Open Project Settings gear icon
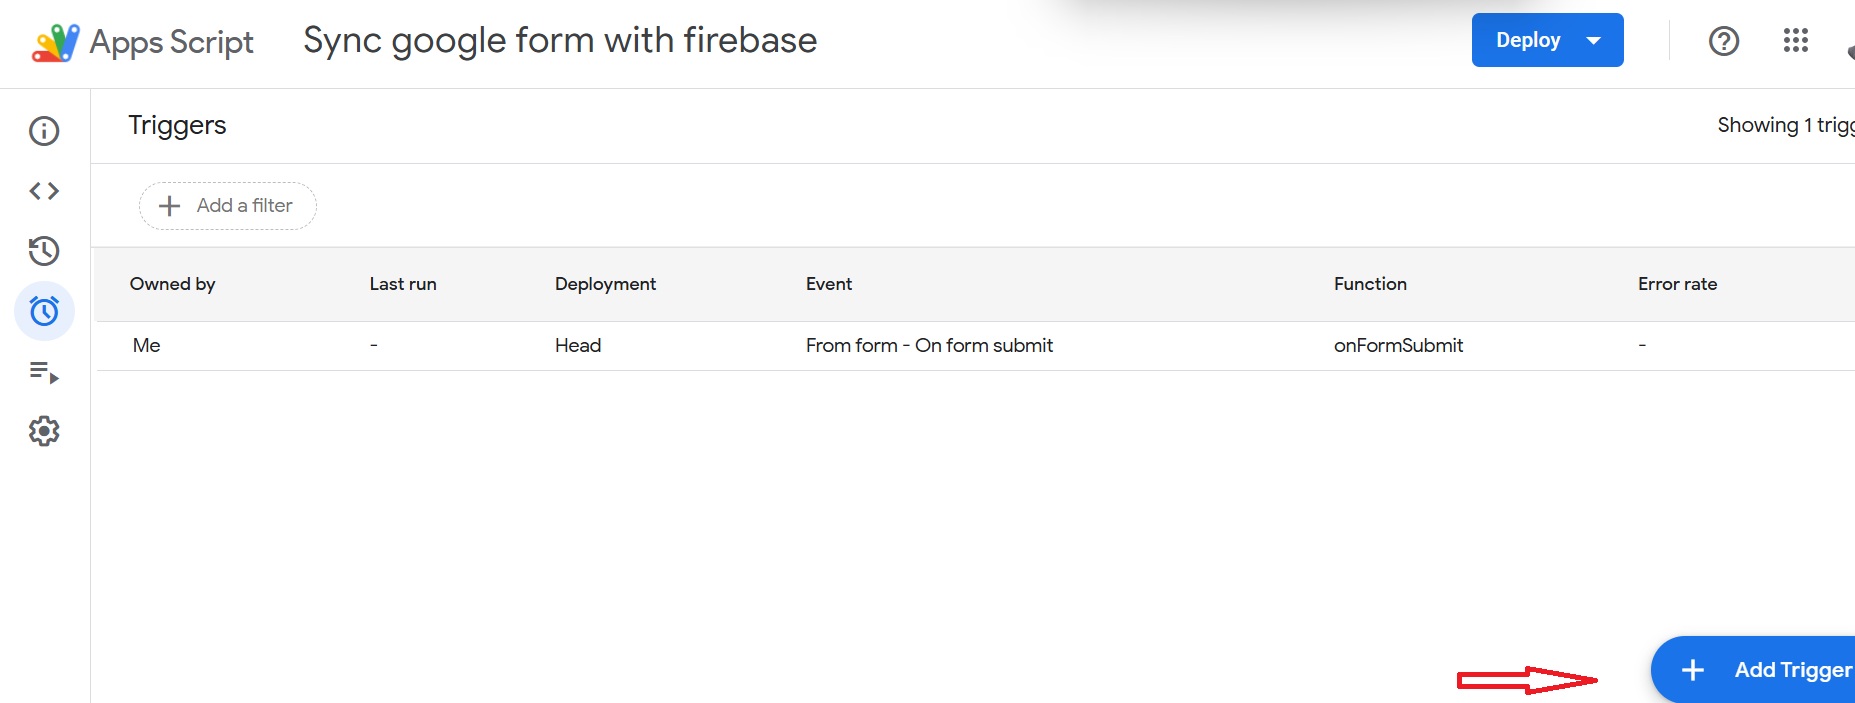 coord(44,431)
